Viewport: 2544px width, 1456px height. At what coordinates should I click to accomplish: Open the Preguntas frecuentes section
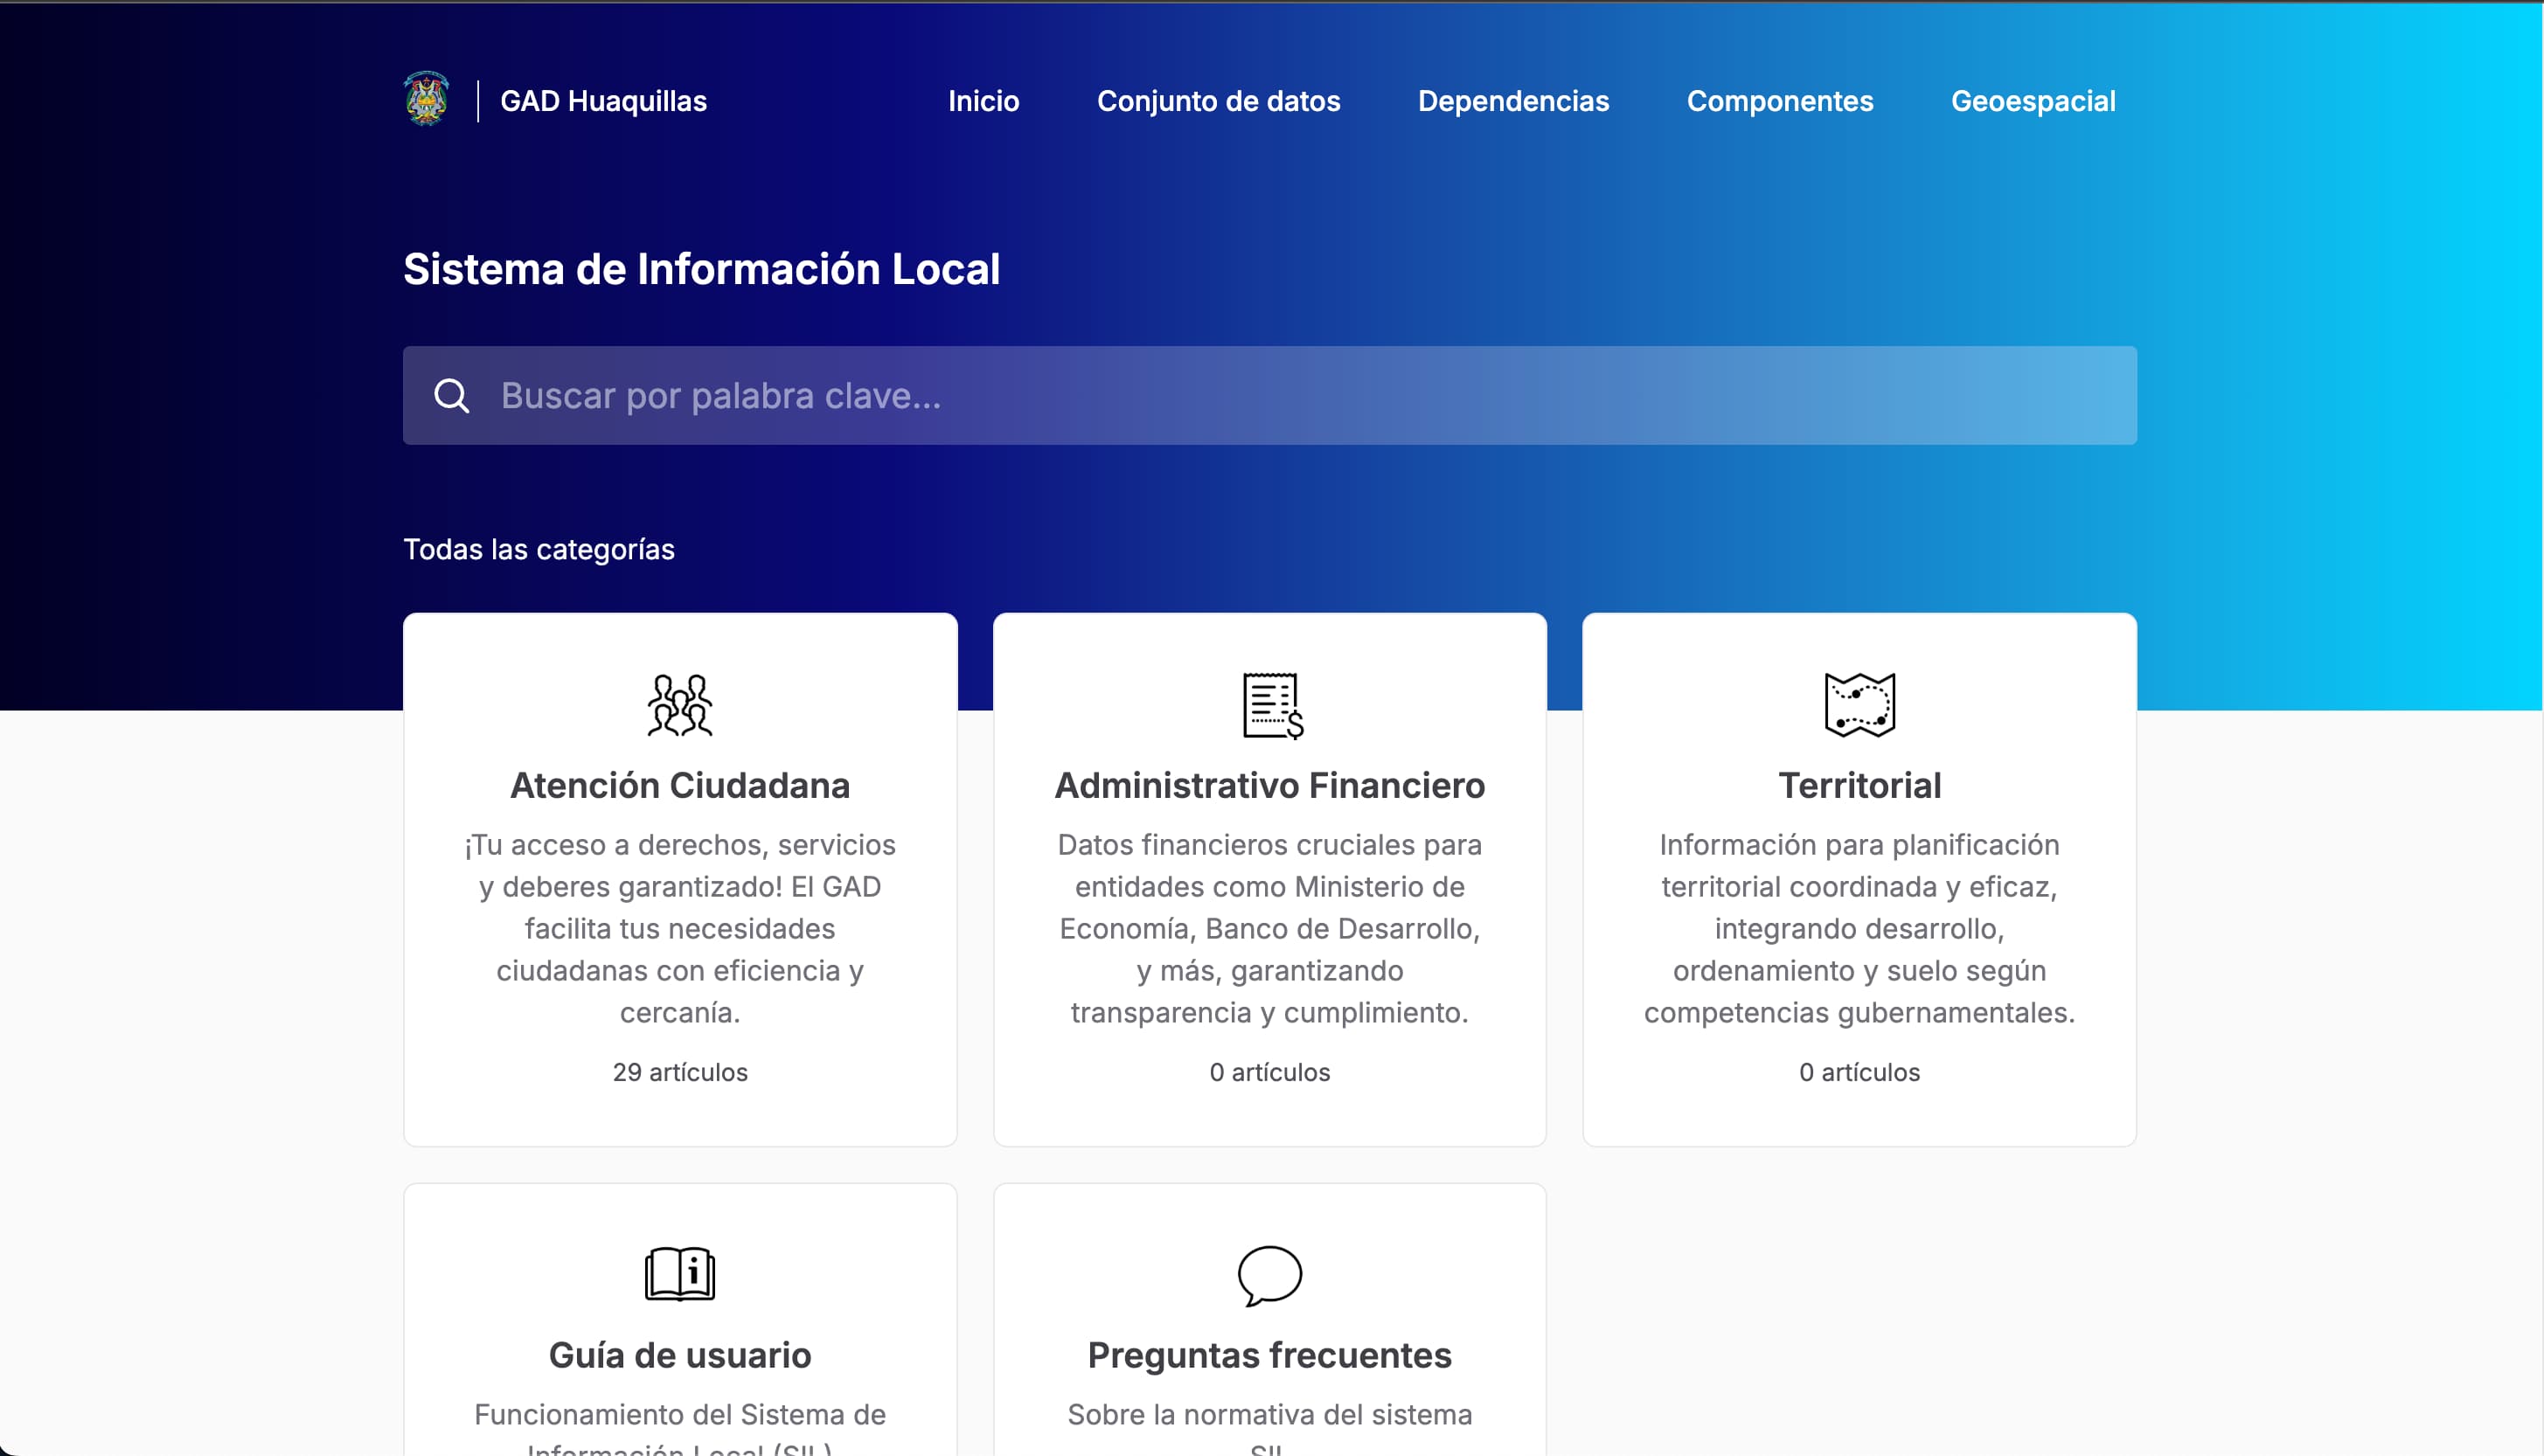pos(1269,1355)
